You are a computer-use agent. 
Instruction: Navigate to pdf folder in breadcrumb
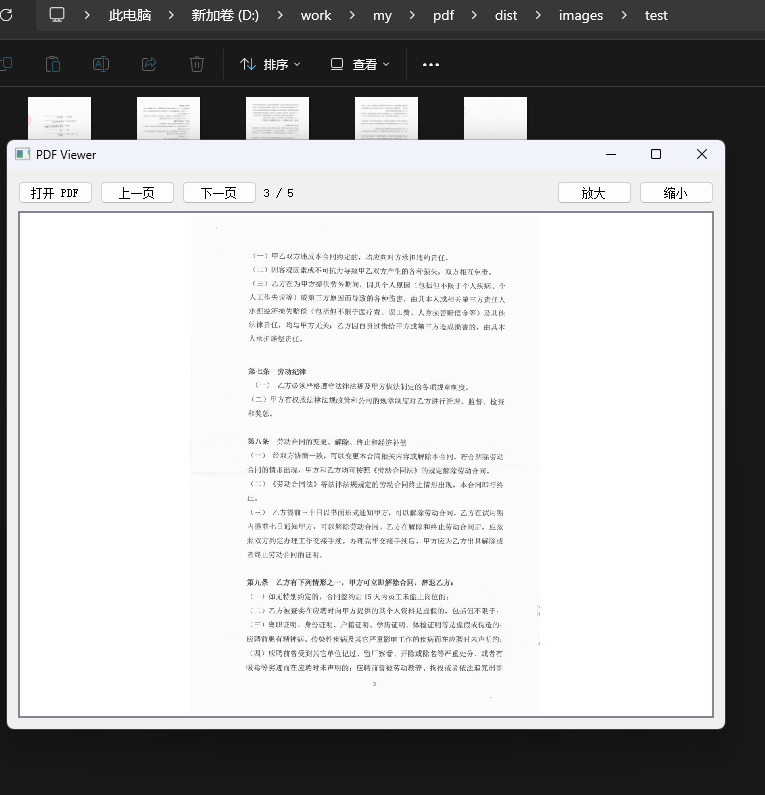(x=444, y=16)
